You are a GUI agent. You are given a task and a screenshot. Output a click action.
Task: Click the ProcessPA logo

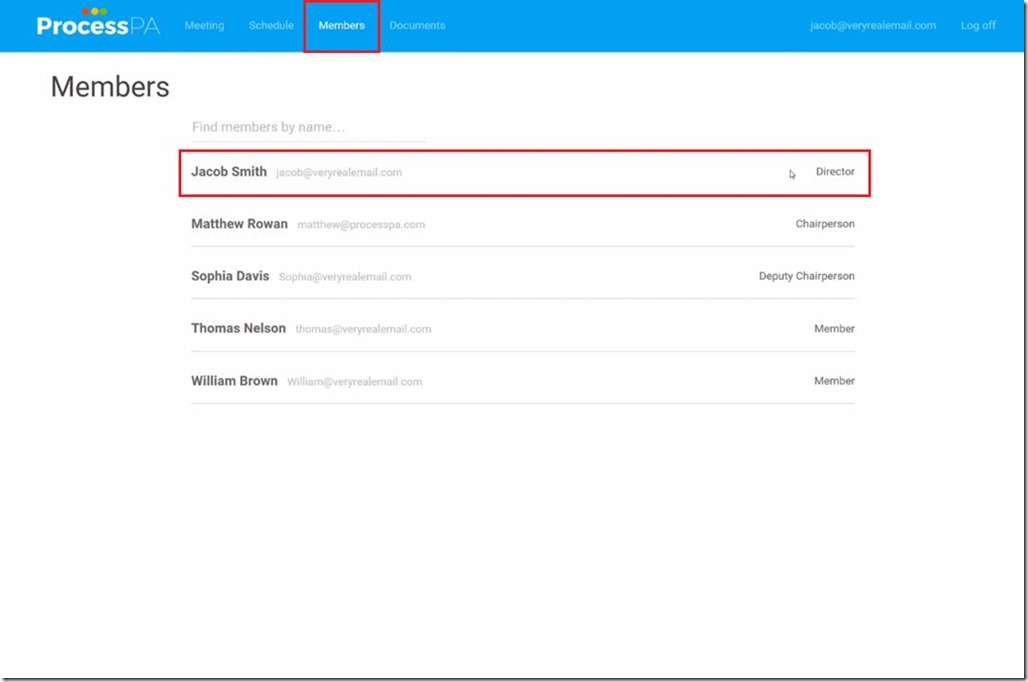pyautogui.click(x=97, y=25)
